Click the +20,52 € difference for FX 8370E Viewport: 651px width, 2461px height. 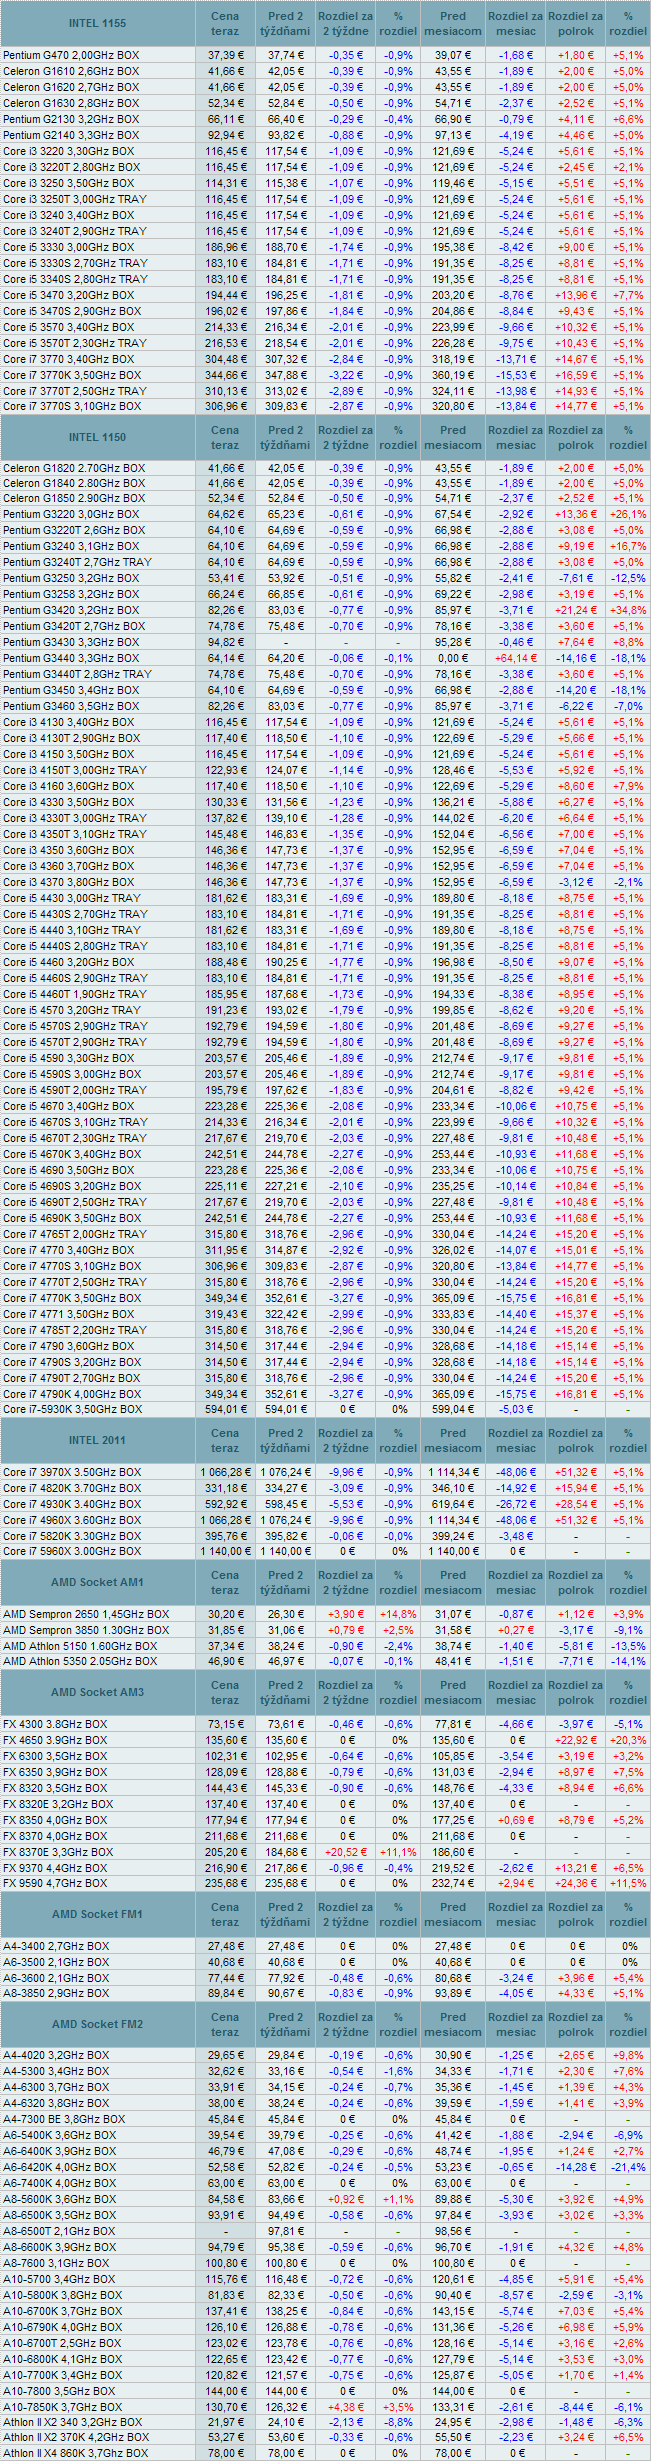(x=345, y=1851)
